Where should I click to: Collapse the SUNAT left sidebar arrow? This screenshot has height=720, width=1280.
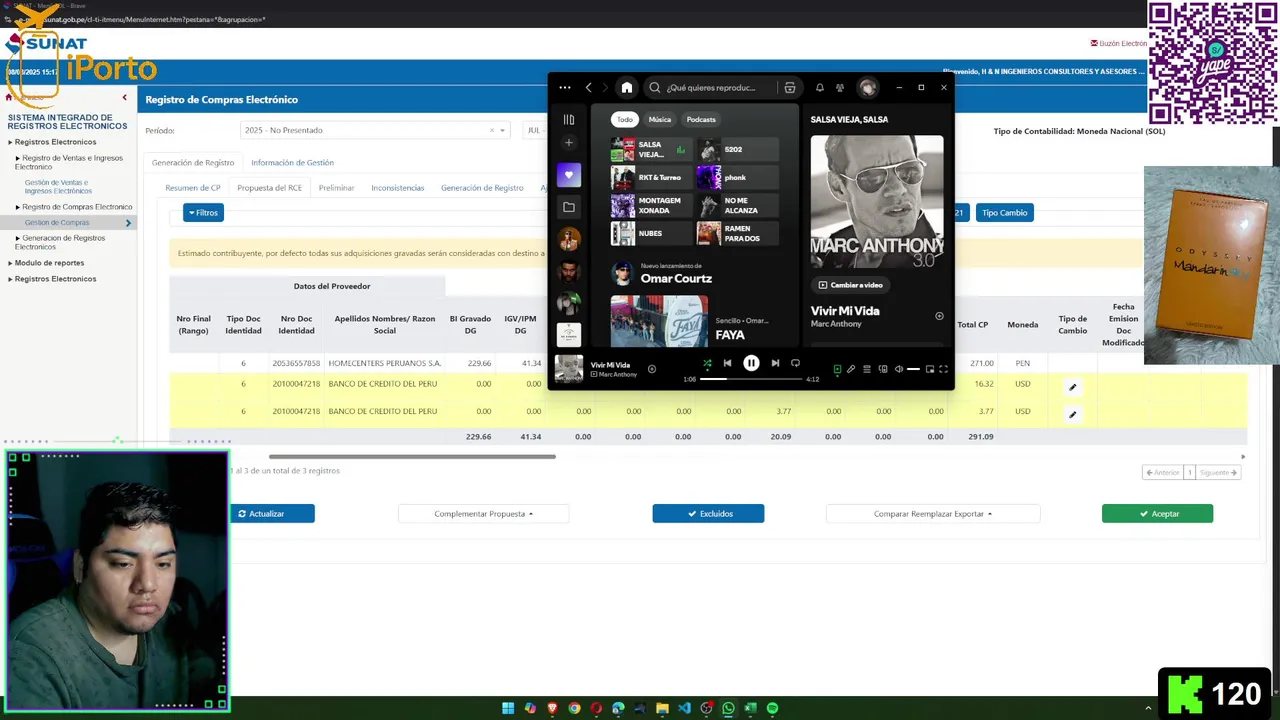pyautogui.click(x=125, y=98)
